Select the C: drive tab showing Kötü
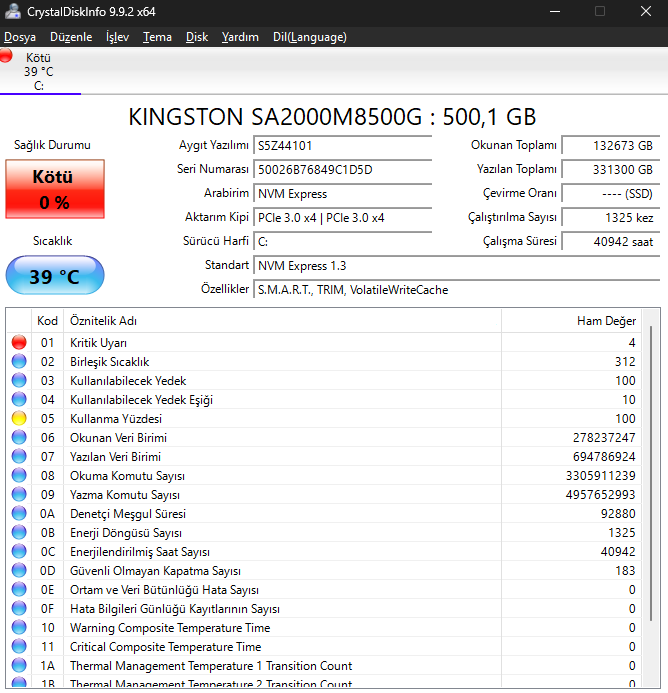The height and width of the screenshot is (693, 668). click(x=39, y=71)
